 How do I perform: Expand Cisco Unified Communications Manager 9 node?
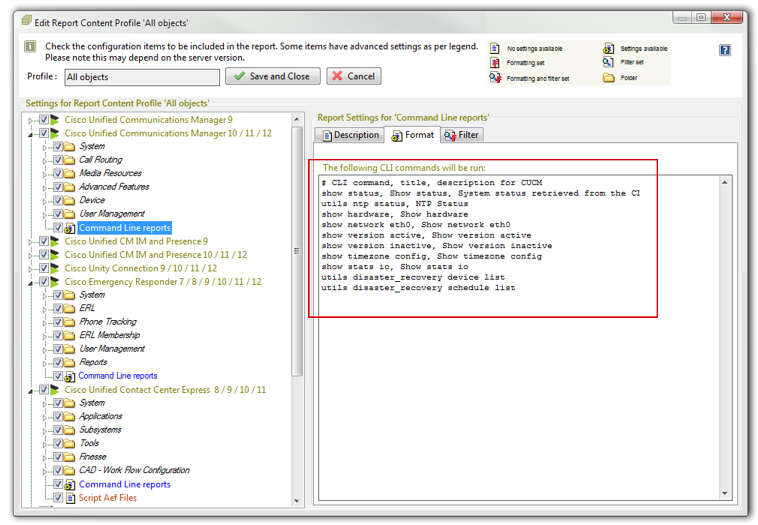(30, 120)
